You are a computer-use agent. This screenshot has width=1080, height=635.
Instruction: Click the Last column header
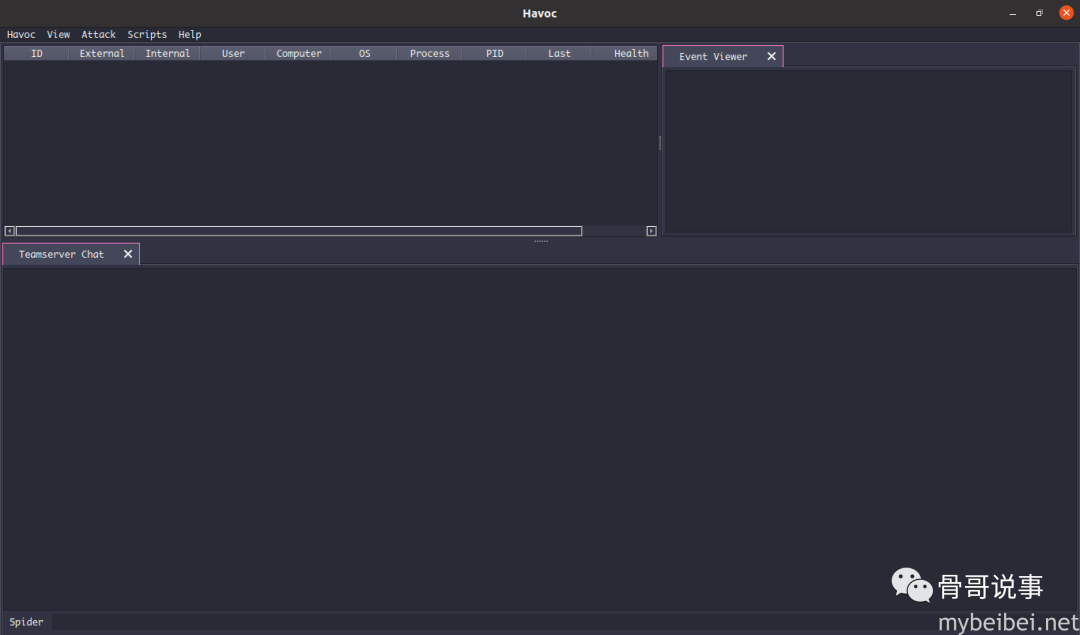click(x=559, y=54)
